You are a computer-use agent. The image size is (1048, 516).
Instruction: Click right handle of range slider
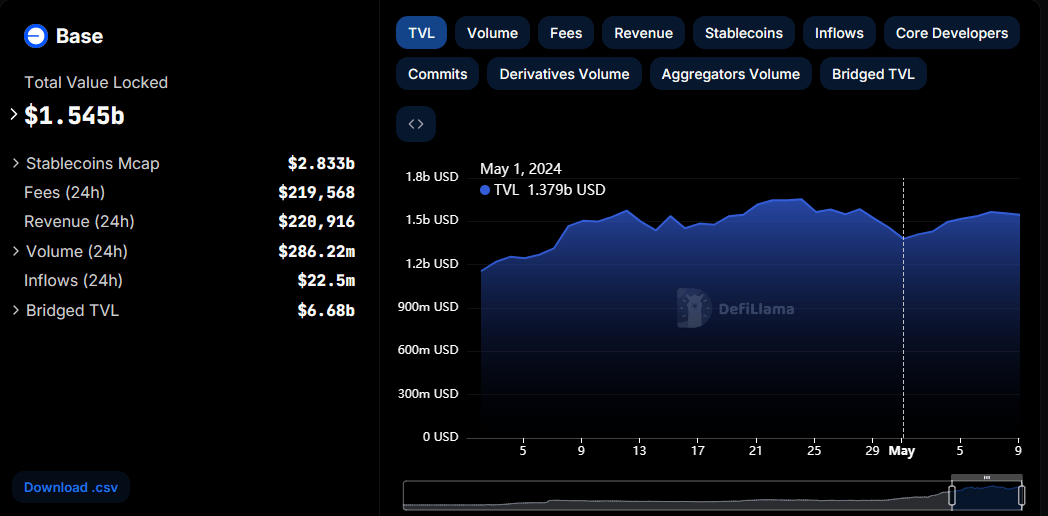(x=1021, y=496)
